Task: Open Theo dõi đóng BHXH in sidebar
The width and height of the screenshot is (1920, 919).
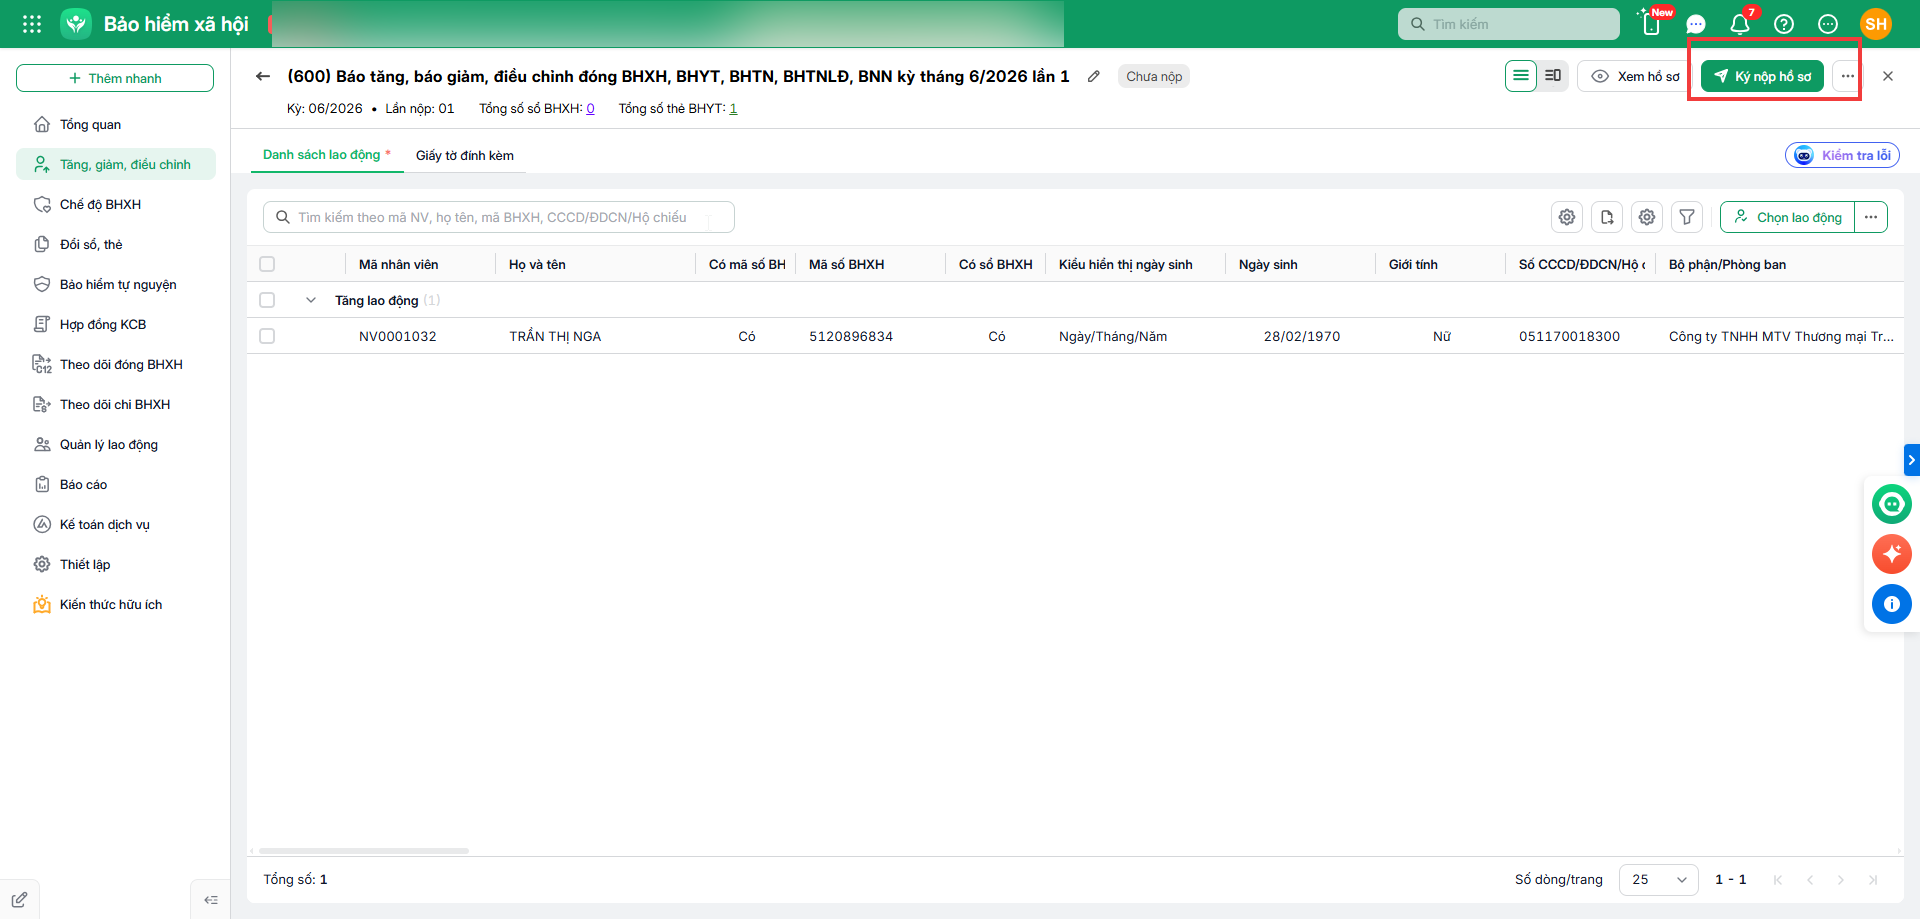Action: (x=116, y=364)
